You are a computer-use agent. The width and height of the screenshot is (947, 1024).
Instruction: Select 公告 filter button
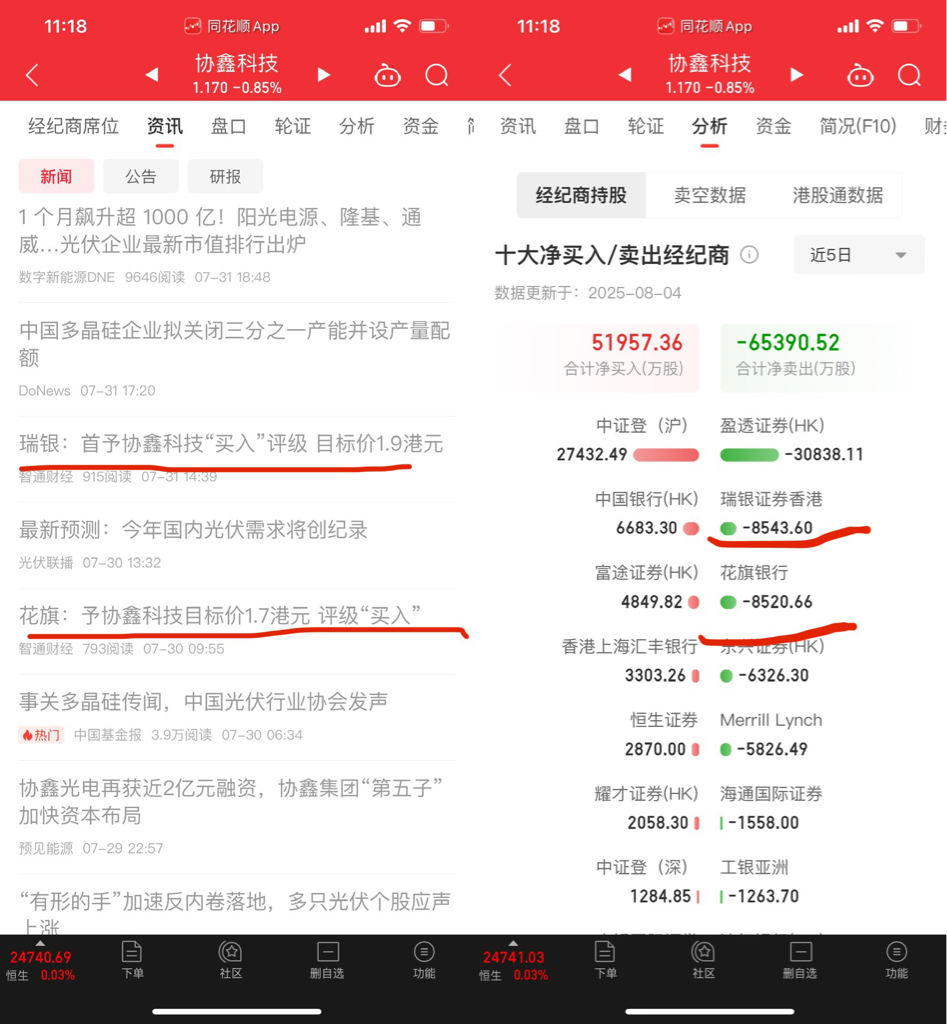pyautogui.click(x=141, y=176)
